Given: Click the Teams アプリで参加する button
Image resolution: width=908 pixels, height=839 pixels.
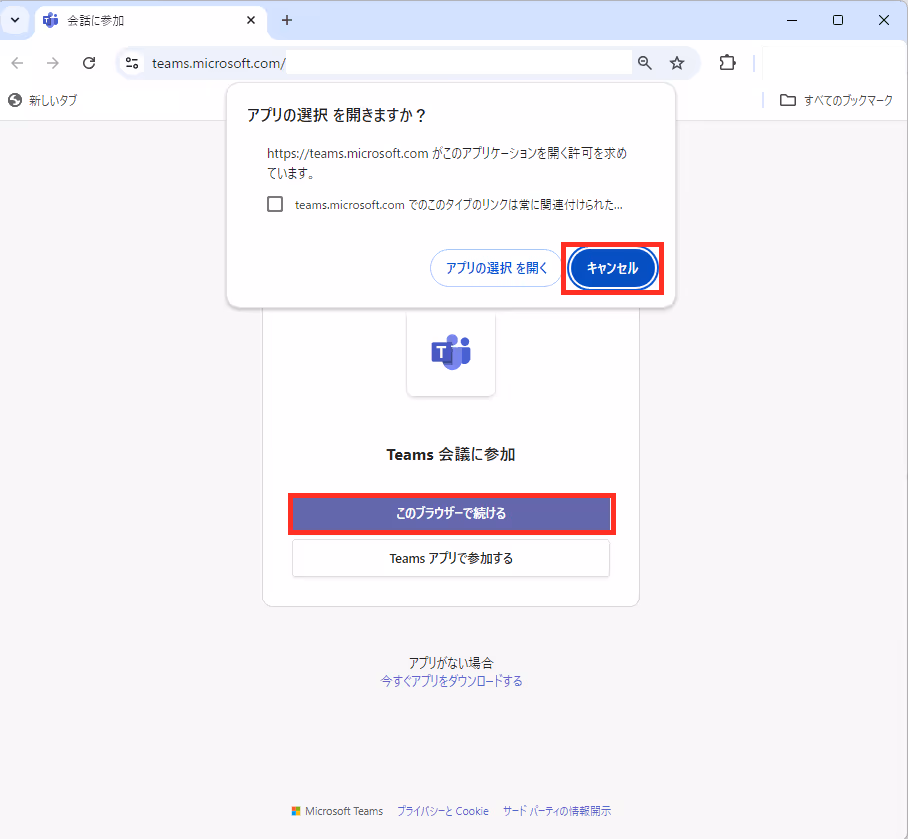Looking at the screenshot, I should (451, 558).
